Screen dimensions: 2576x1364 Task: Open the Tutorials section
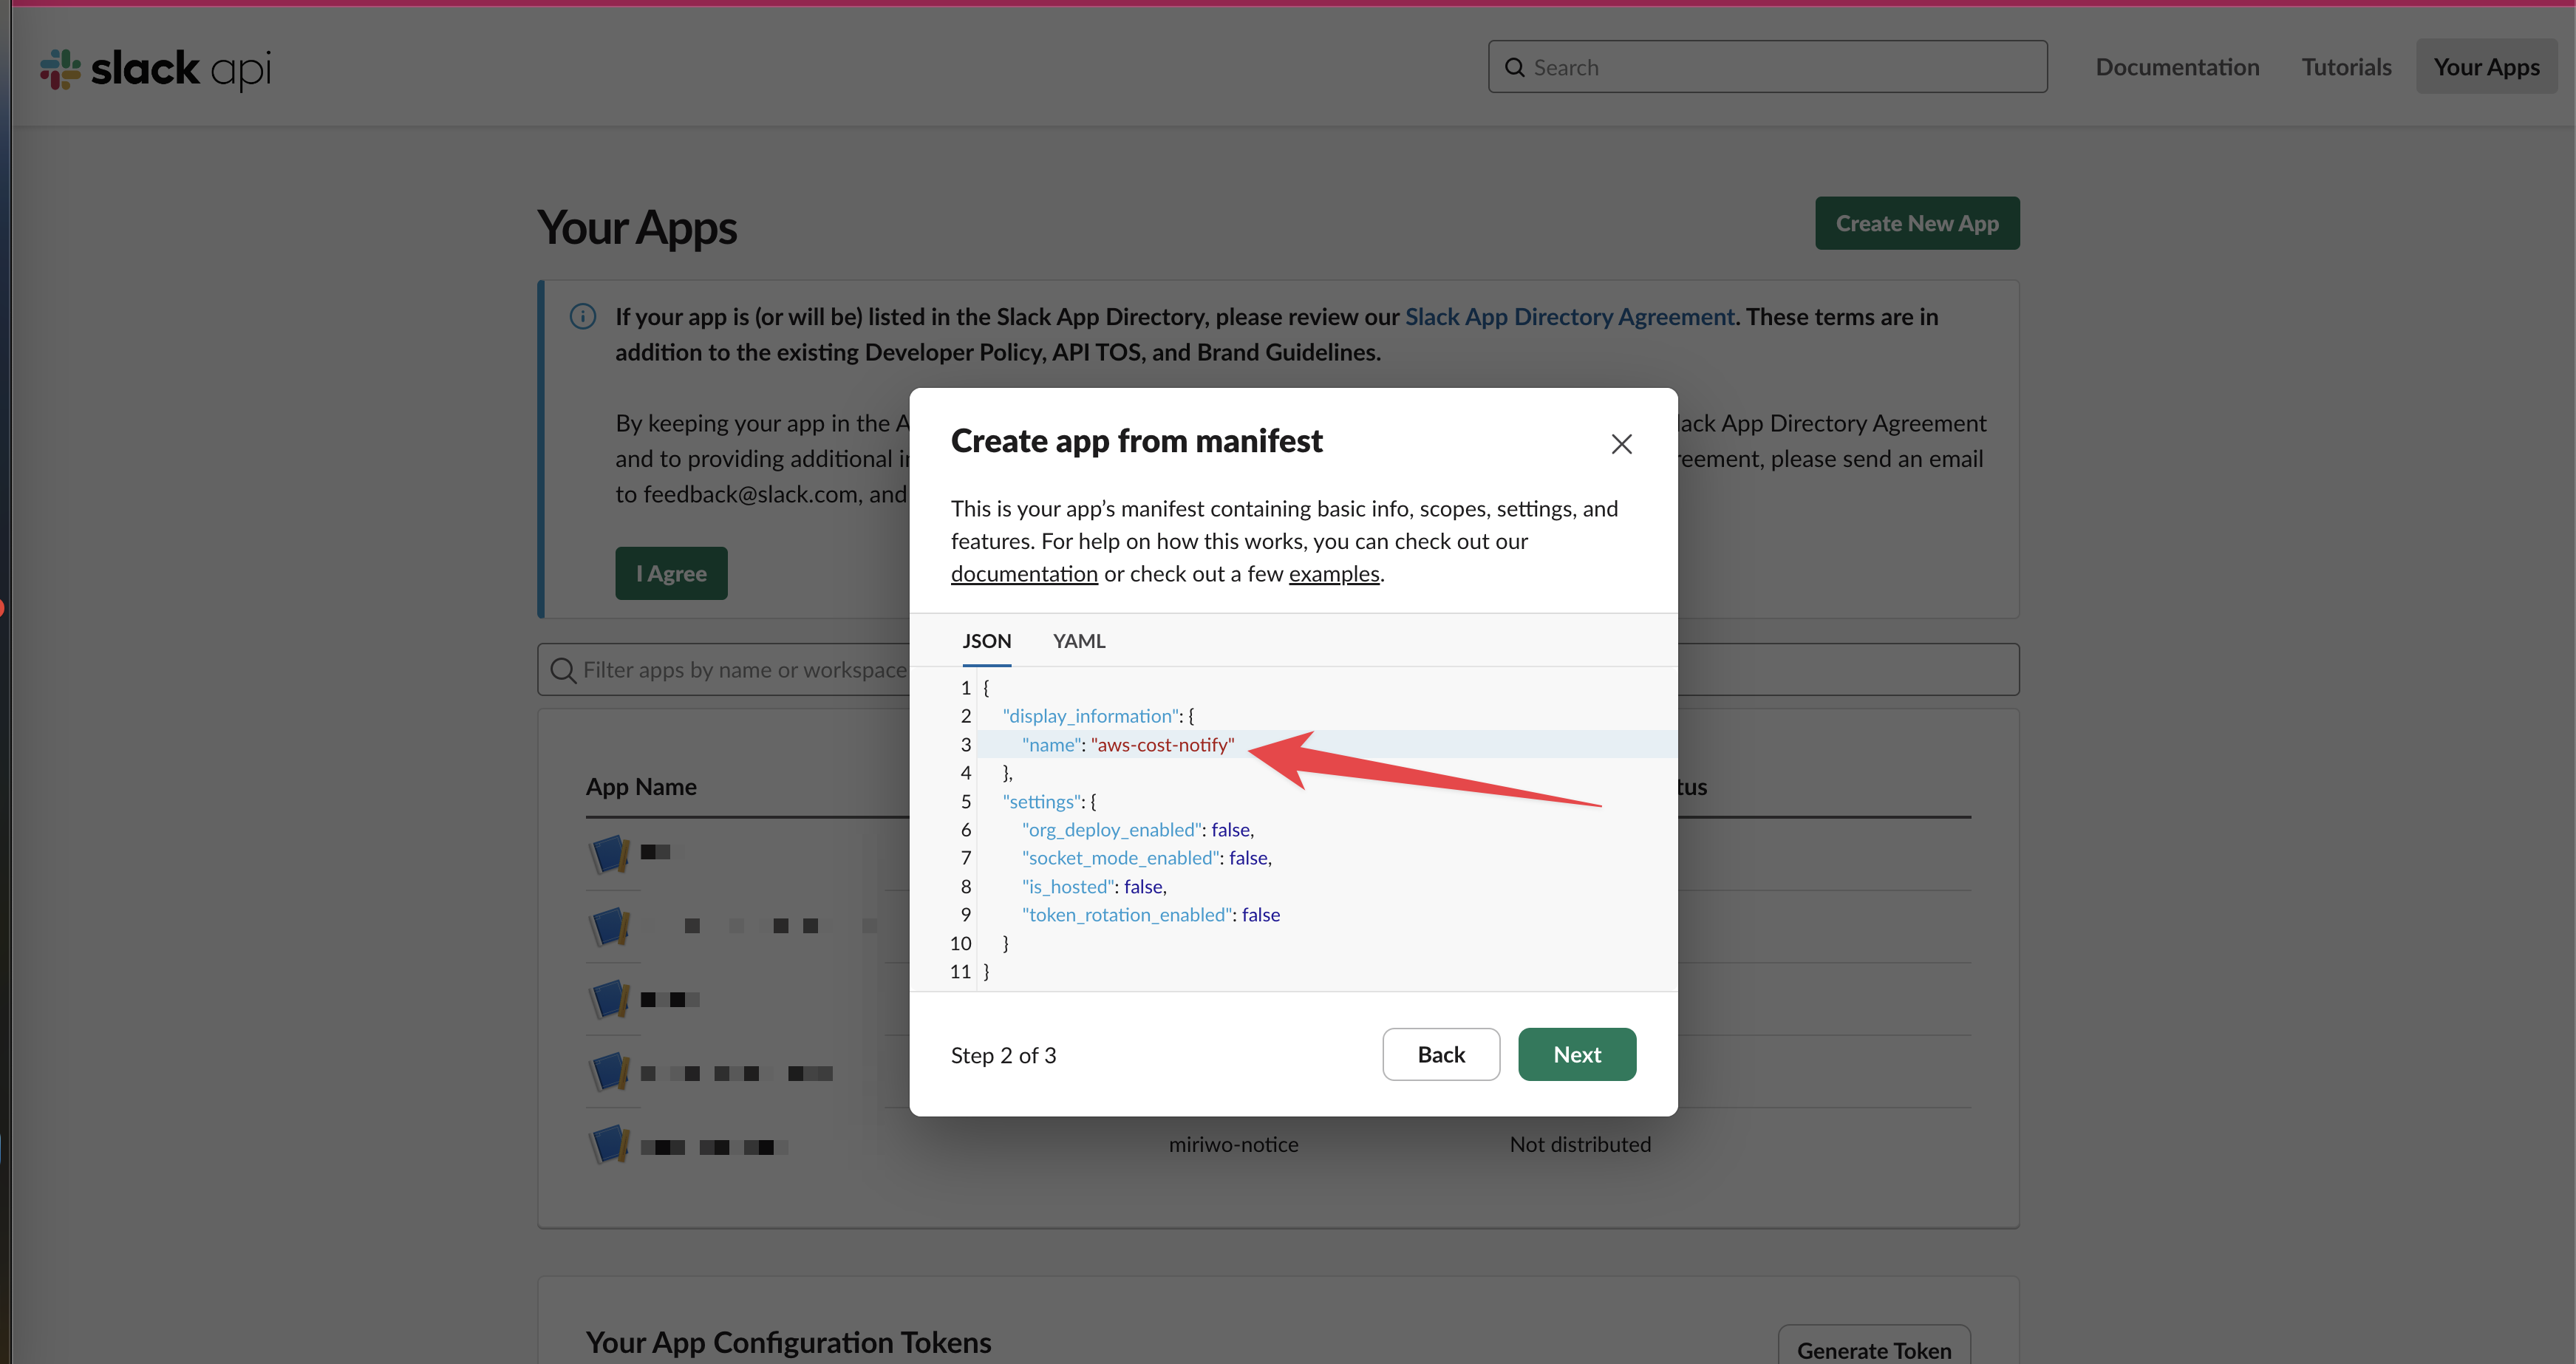[x=2346, y=66]
